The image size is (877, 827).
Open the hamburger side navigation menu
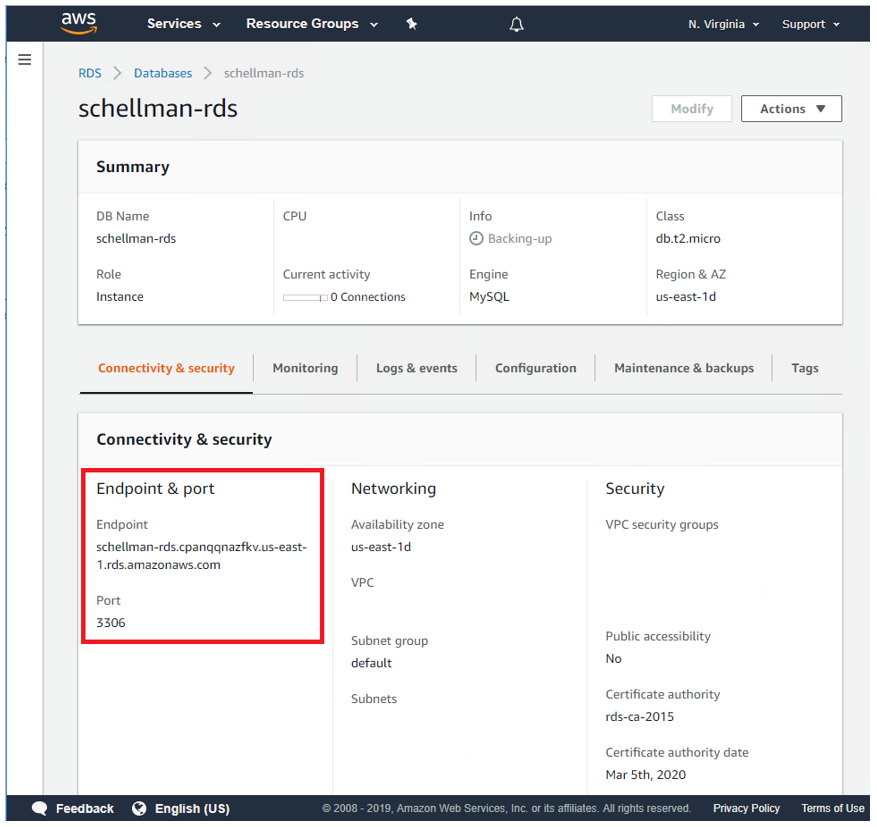tap(25, 59)
